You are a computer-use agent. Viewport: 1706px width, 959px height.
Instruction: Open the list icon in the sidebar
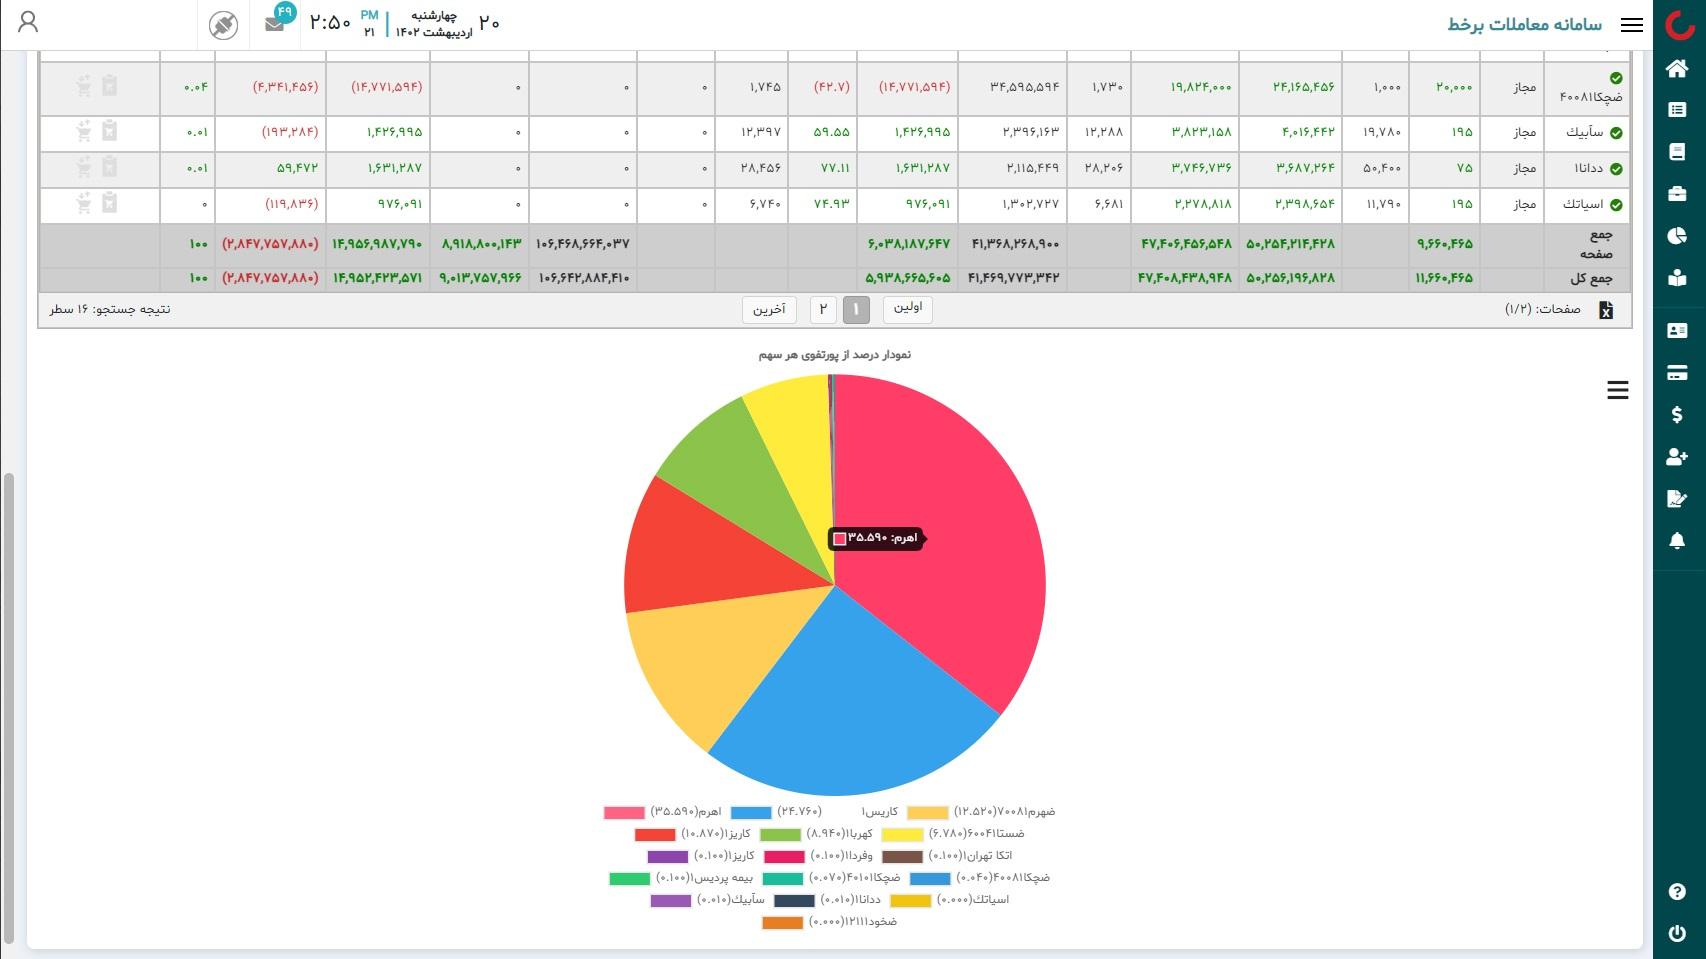(1677, 110)
